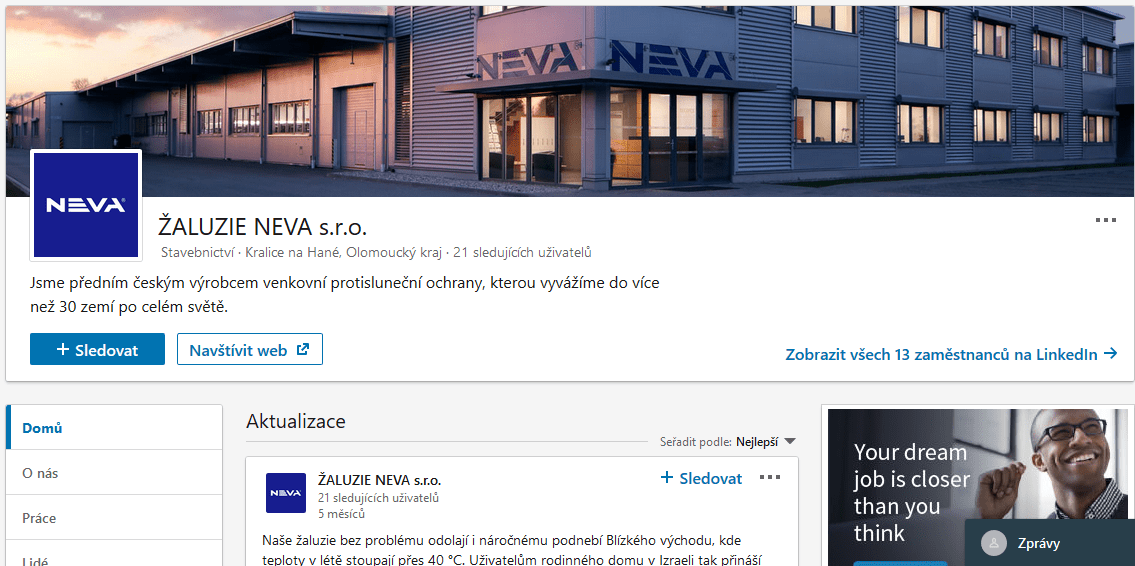Click the NEVA logo in the post header

point(286,493)
